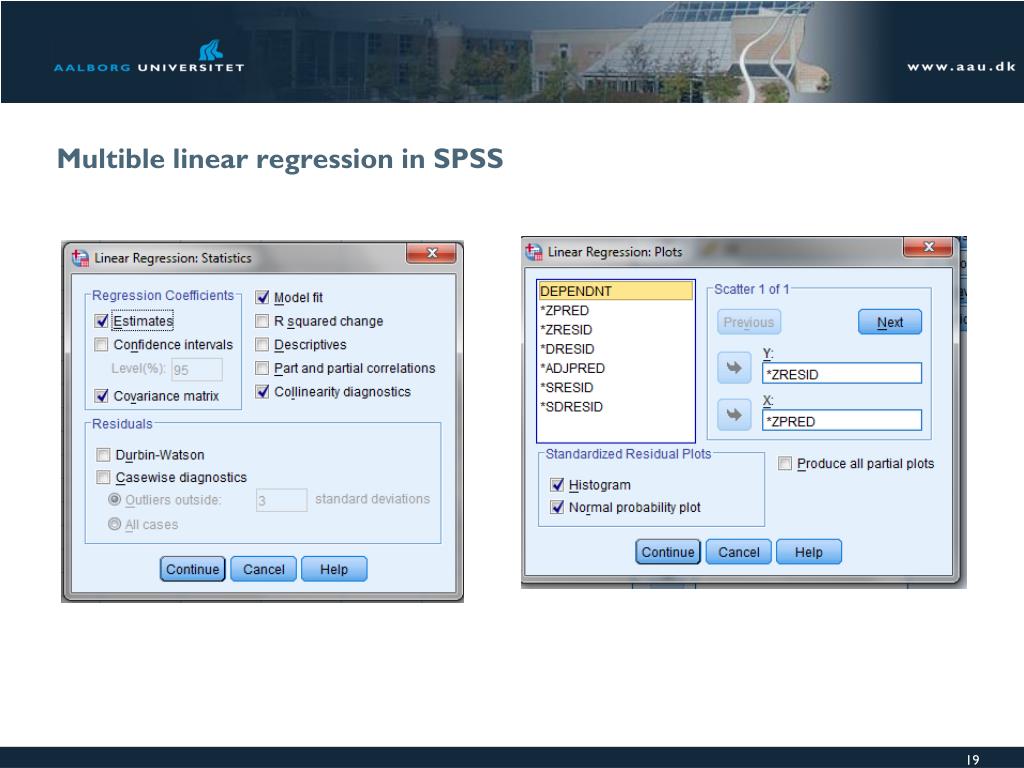Click Continue in the Plots dialog
The image size is (1024, 768).
coord(668,552)
